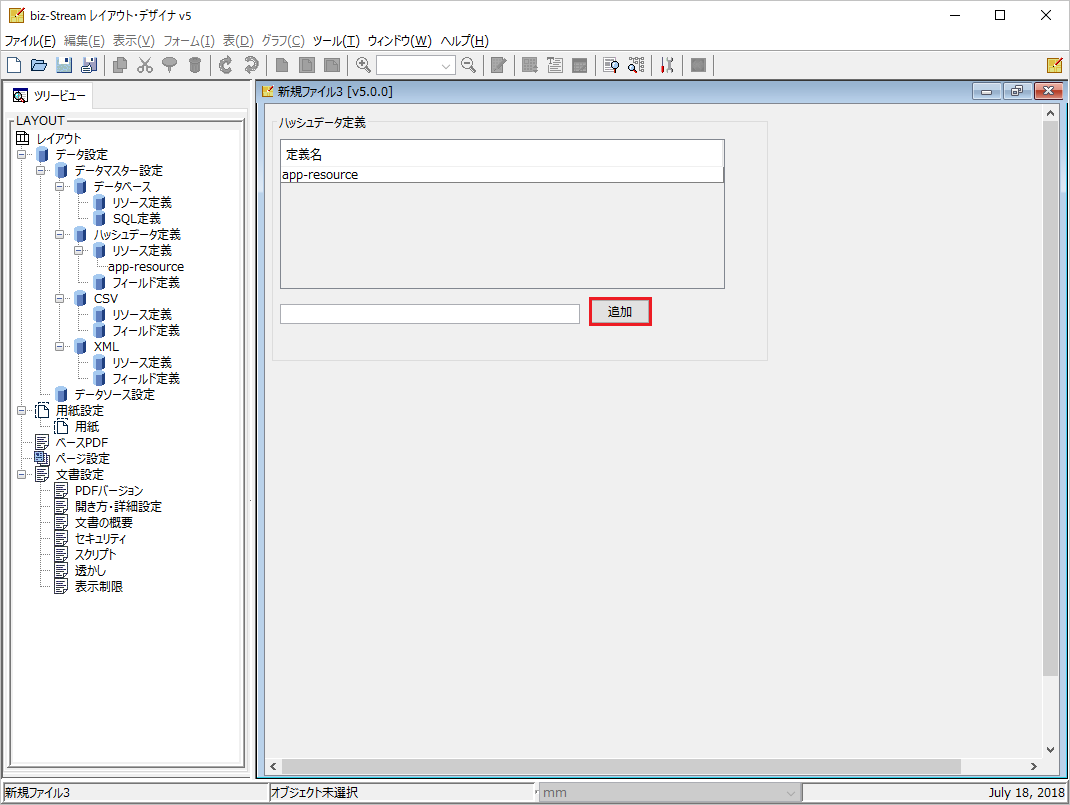Open the zoom level combo box

[x=416, y=65]
